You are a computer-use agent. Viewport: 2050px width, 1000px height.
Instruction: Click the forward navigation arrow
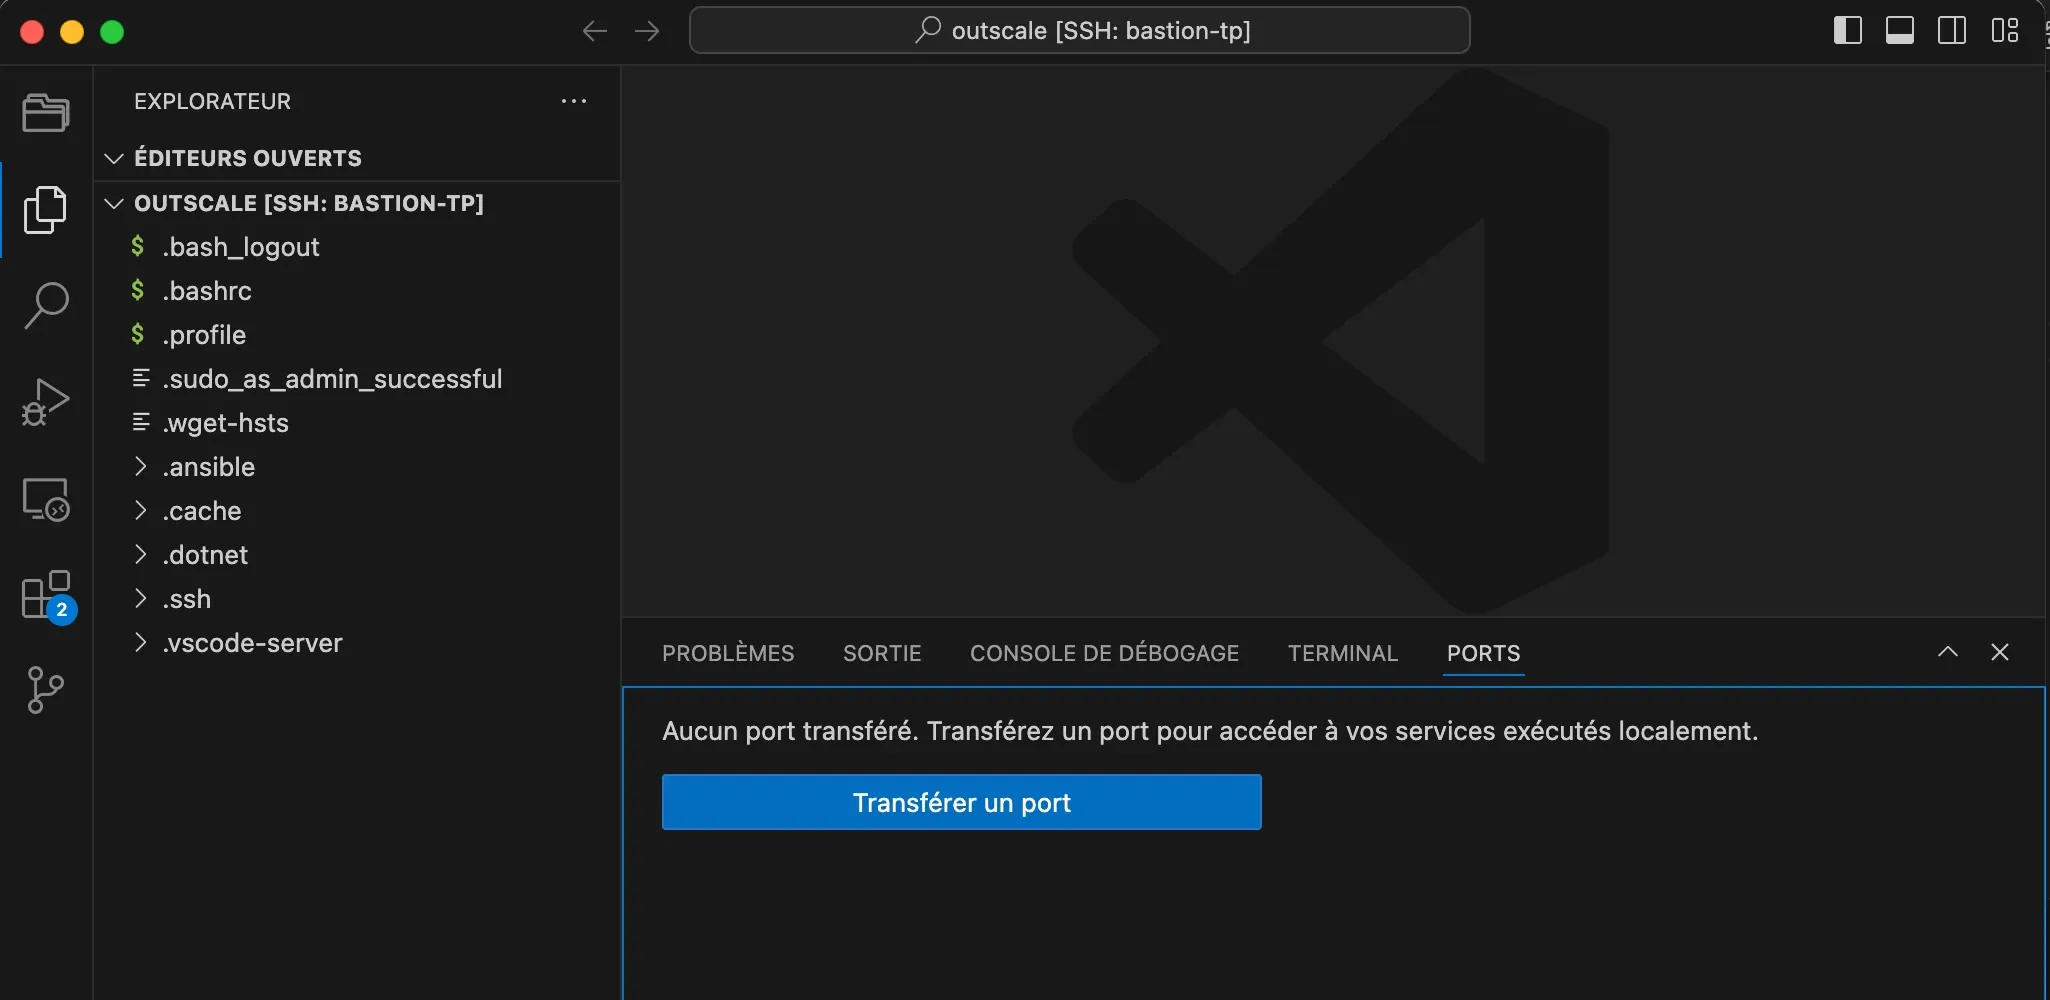647,31
